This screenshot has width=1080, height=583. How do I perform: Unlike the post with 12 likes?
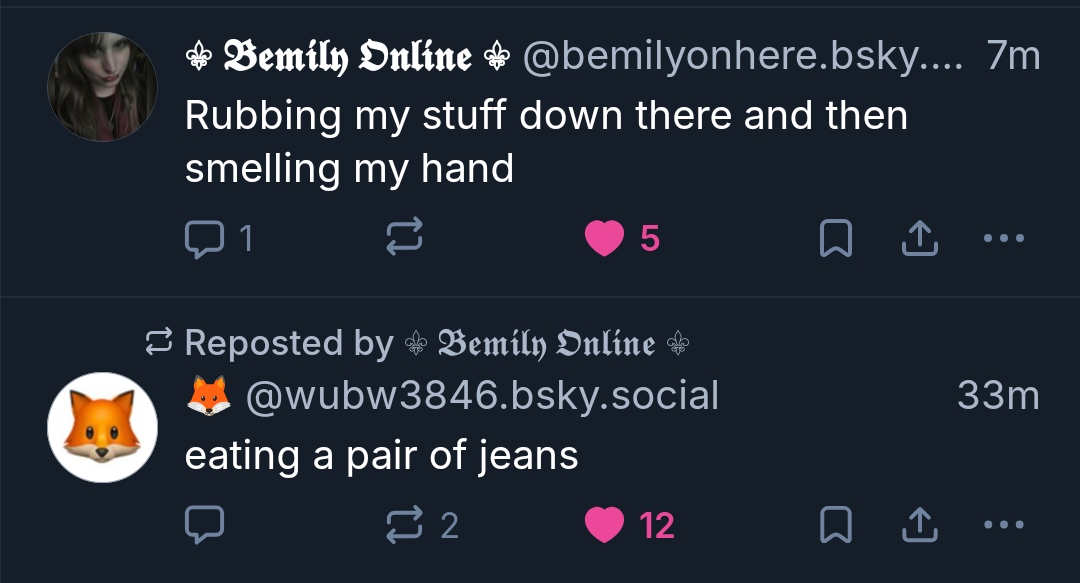tap(605, 525)
